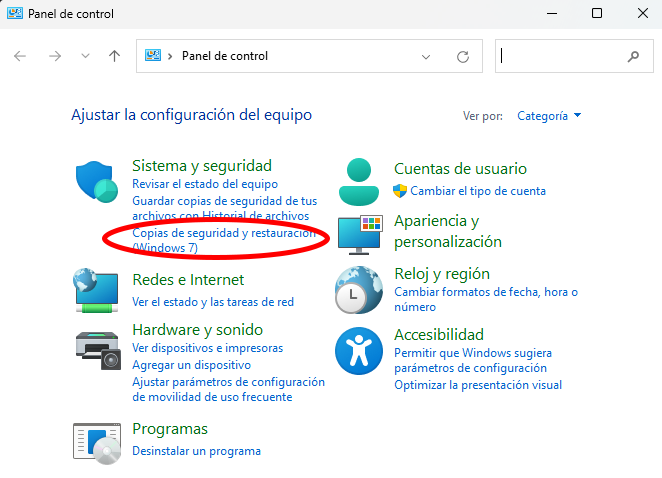Go back with the left arrow
The width and height of the screenshot is (662, 478).
(20, 56)
